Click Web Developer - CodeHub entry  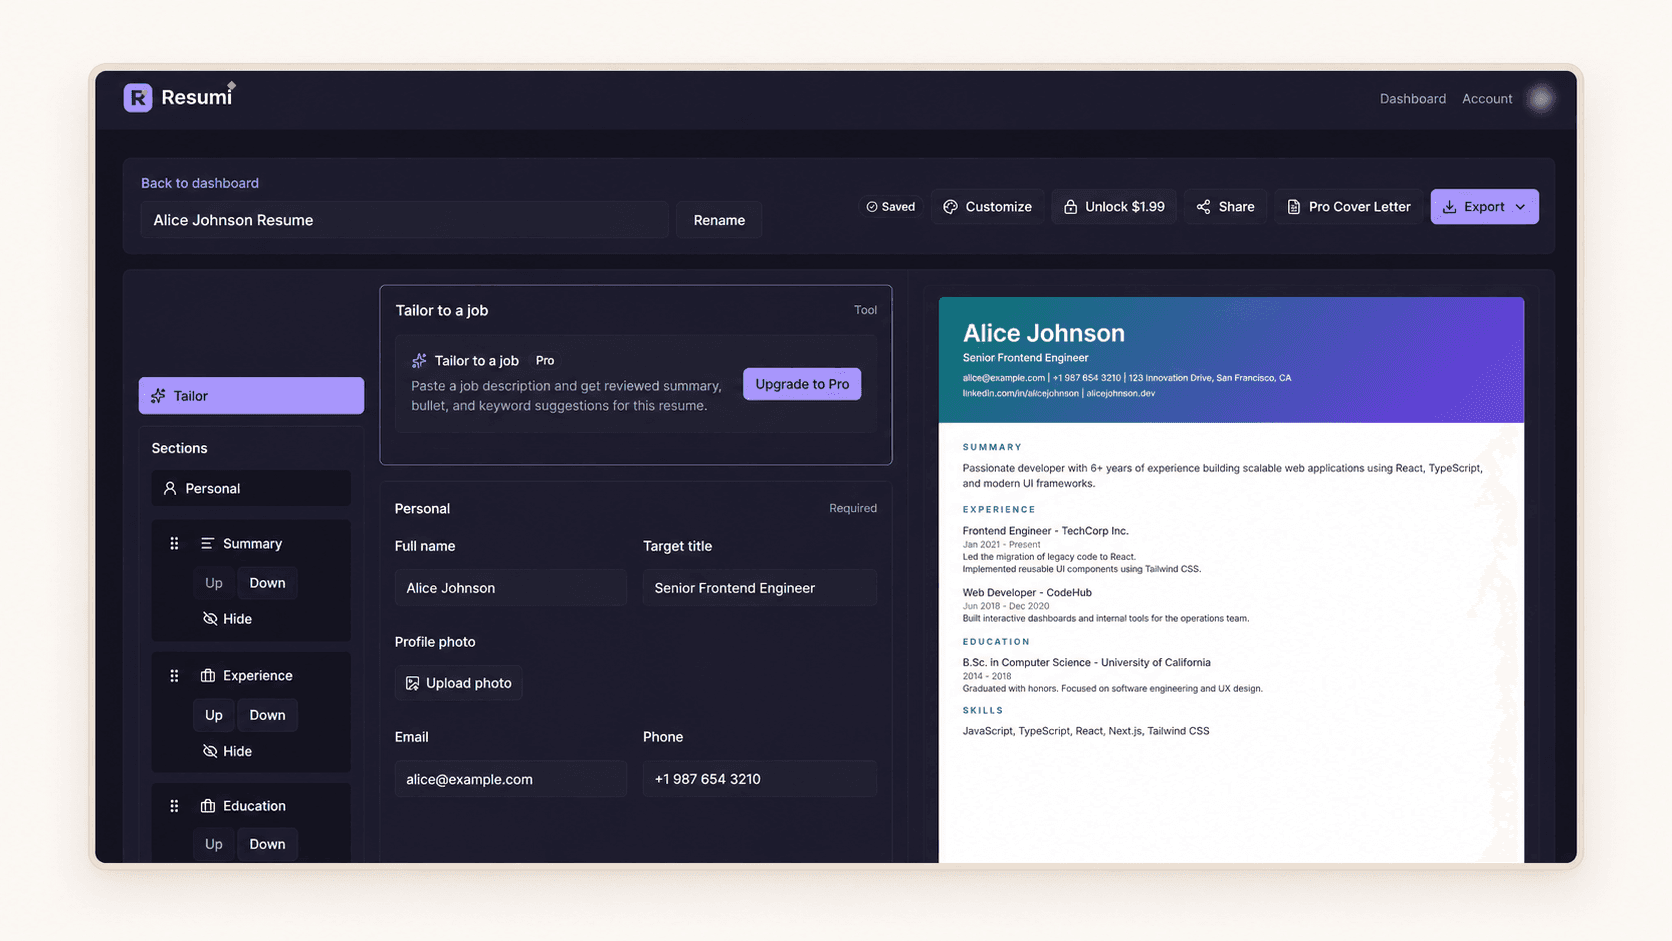coord(1027,593)
